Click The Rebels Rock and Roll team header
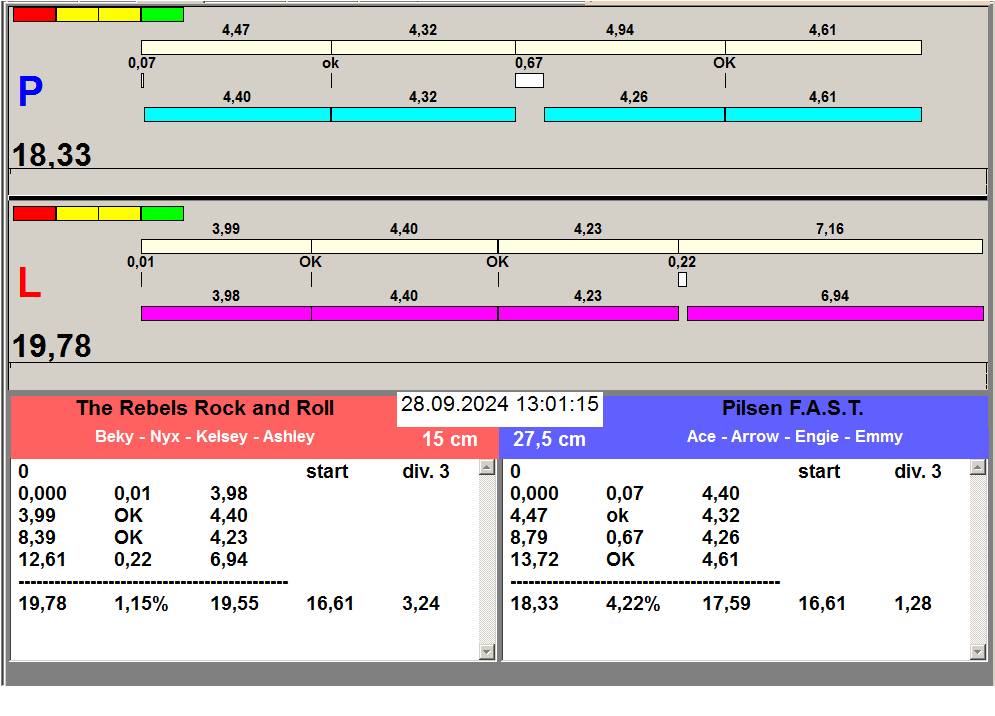 pos(205,408)
